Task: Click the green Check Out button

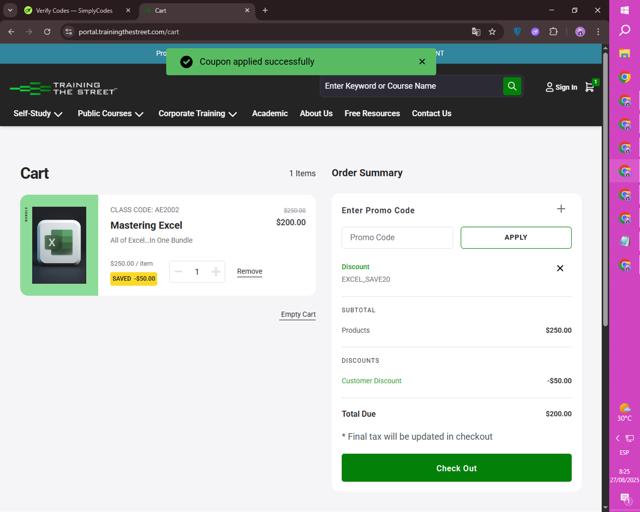Action: click(x=456, y=468)
